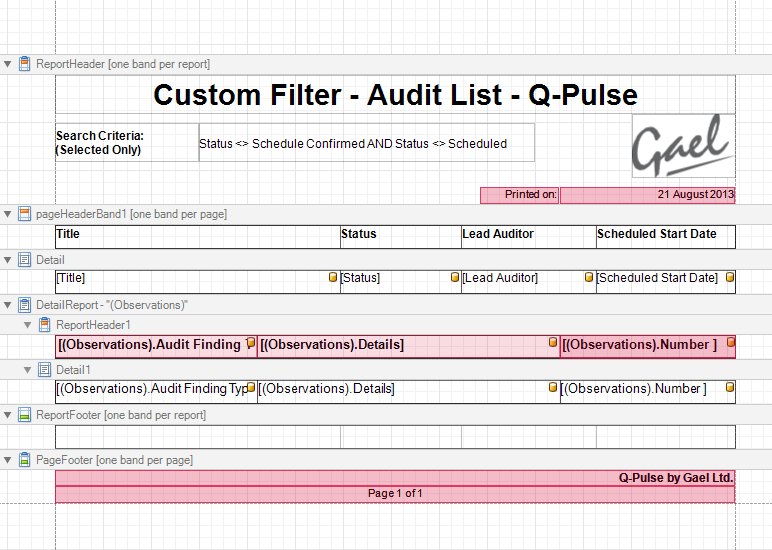Click the Detail1 band icon
This screenshot has width=772, height=550.
click(44, 370)
